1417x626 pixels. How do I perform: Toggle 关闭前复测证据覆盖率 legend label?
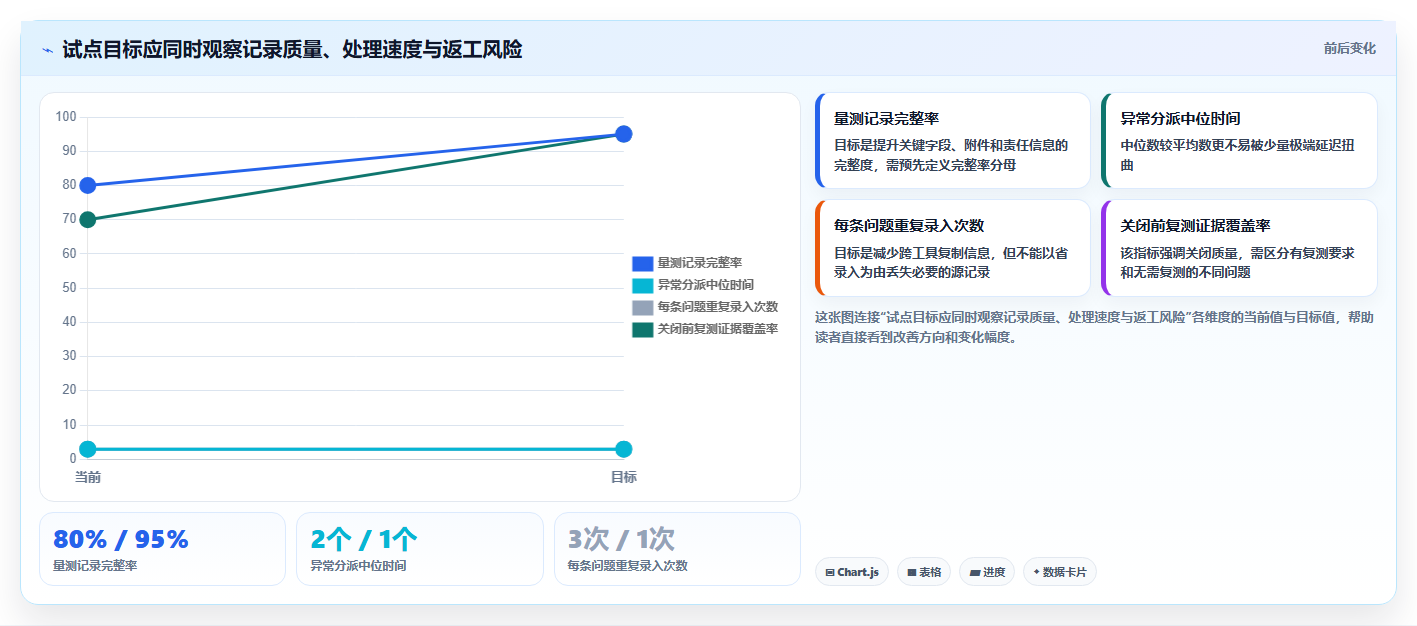pos(717,329)
